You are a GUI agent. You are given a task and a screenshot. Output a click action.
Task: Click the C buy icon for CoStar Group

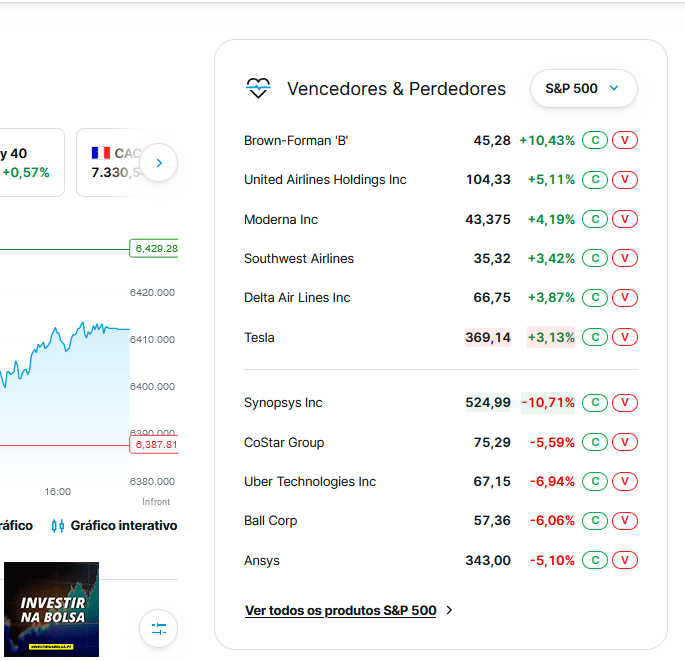click(x=595, y=442)
